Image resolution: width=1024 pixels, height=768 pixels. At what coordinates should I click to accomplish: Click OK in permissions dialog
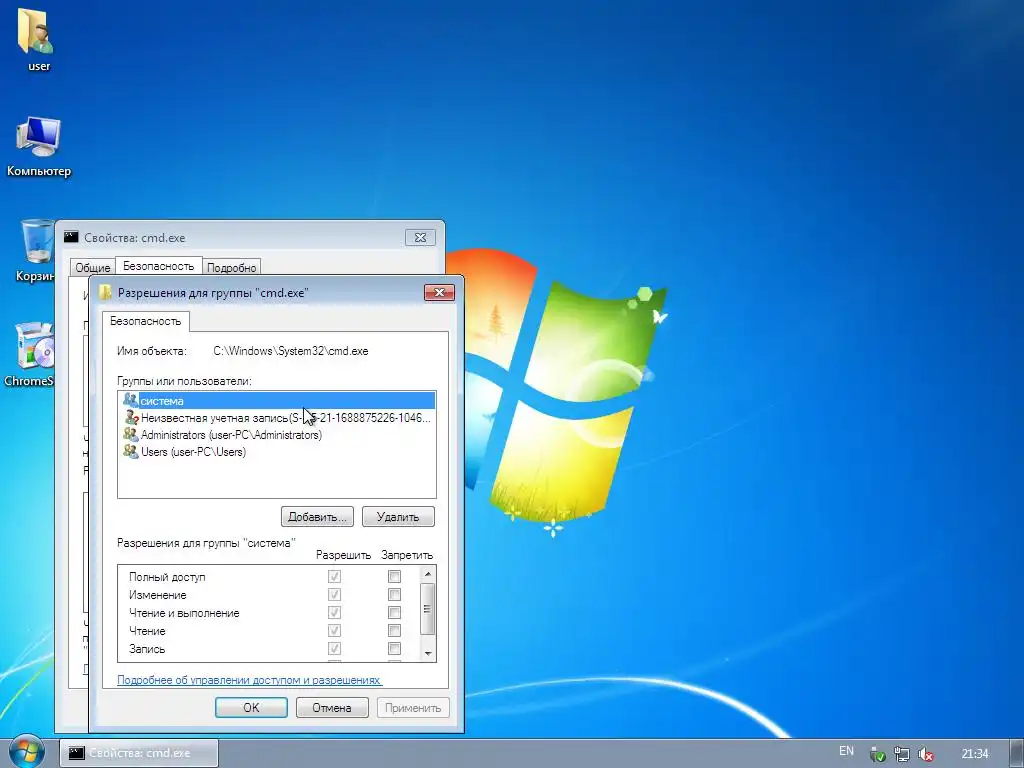click(x=251, y=707)
